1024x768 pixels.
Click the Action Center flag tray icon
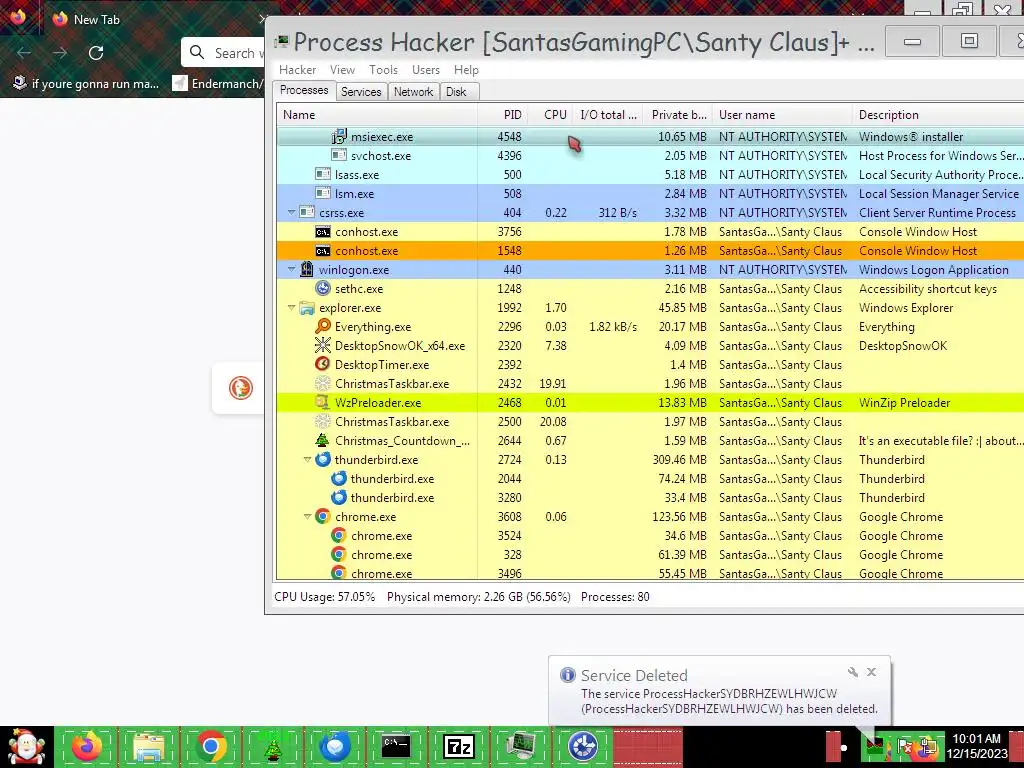coord(905,747)
